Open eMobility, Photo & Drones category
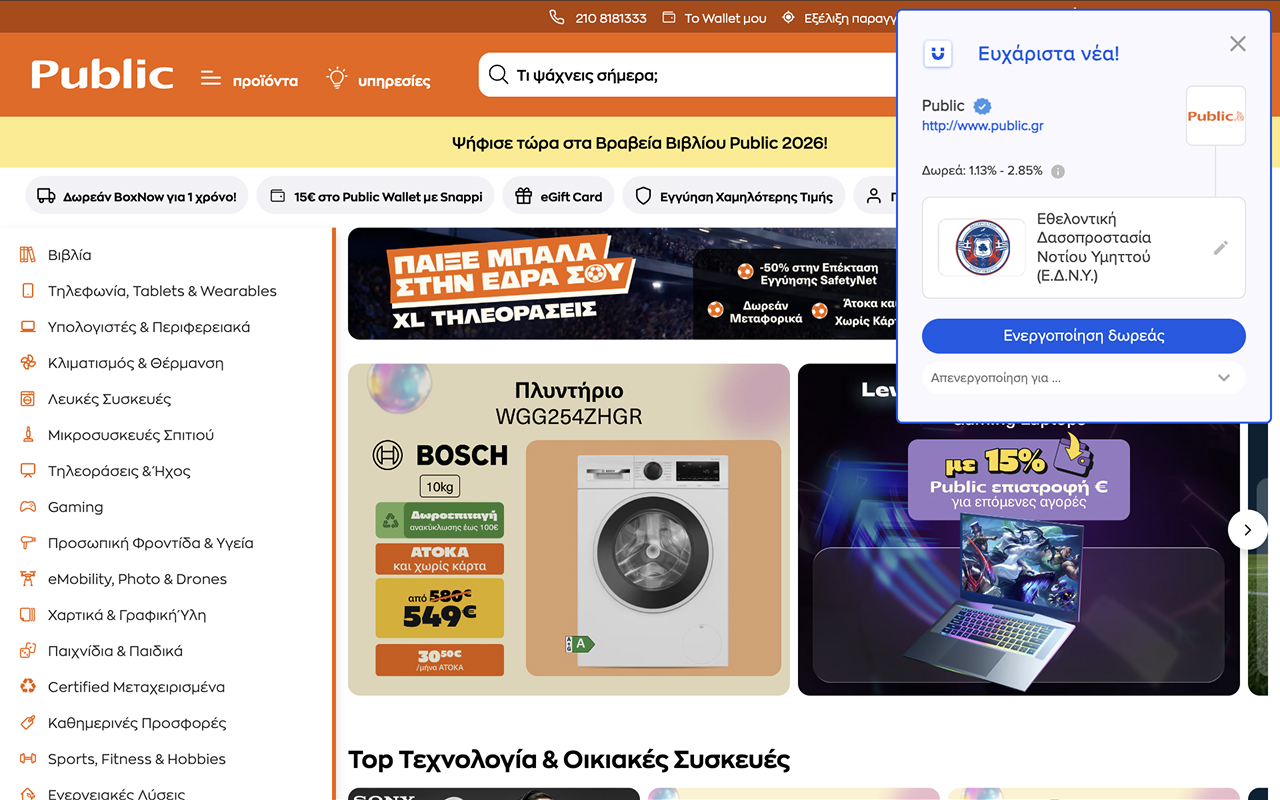 (x=137, y=579)
